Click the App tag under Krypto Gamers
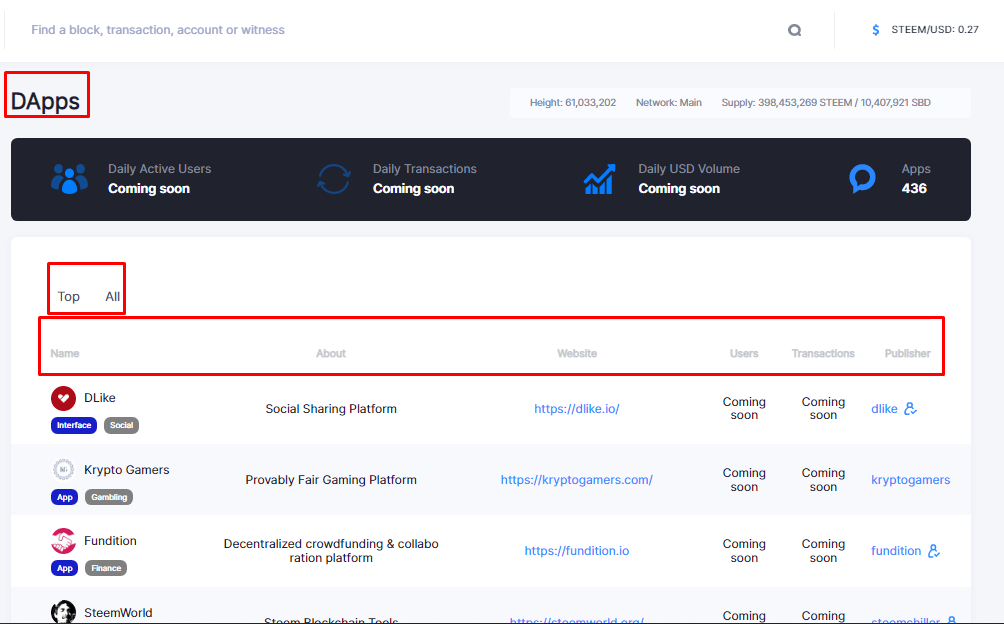Viewport: 1004px width, 624px height. point(65,497)
